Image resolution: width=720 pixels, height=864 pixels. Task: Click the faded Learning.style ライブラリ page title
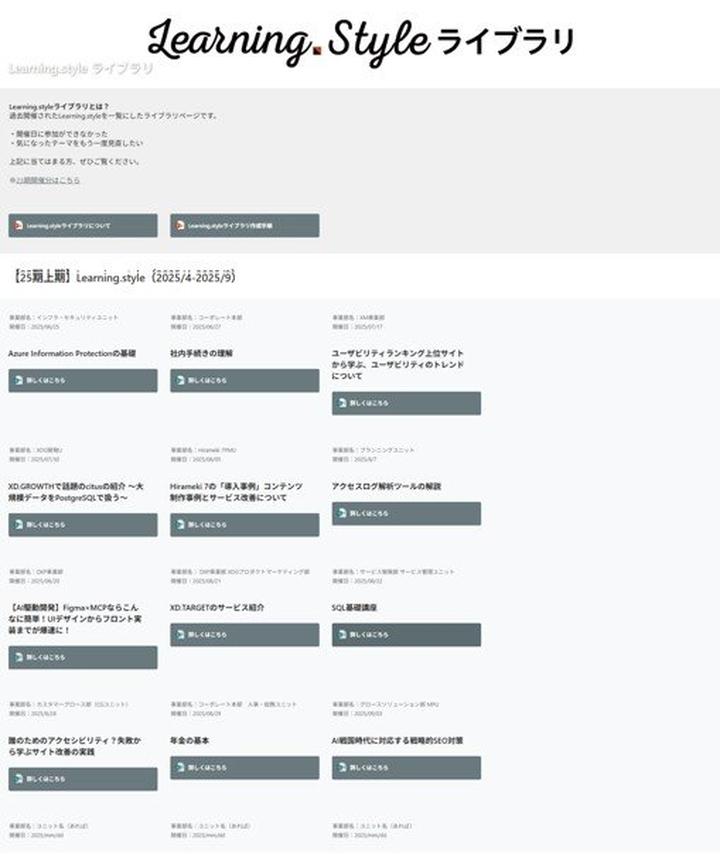pos(81,69)
